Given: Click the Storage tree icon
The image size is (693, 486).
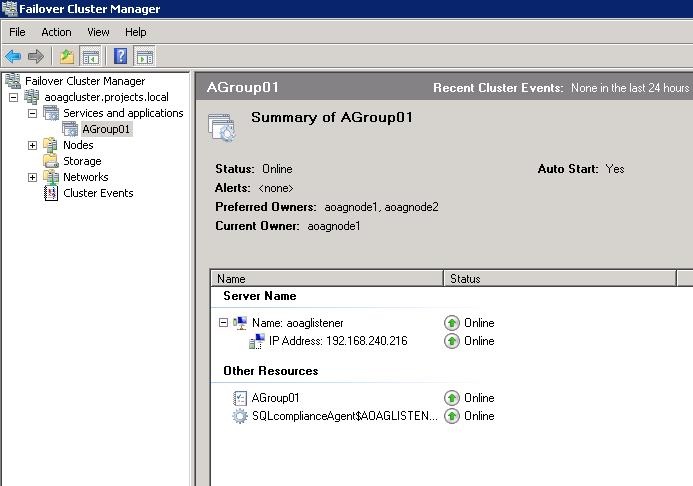Looking at the screenshot, I should click(50, 161).
